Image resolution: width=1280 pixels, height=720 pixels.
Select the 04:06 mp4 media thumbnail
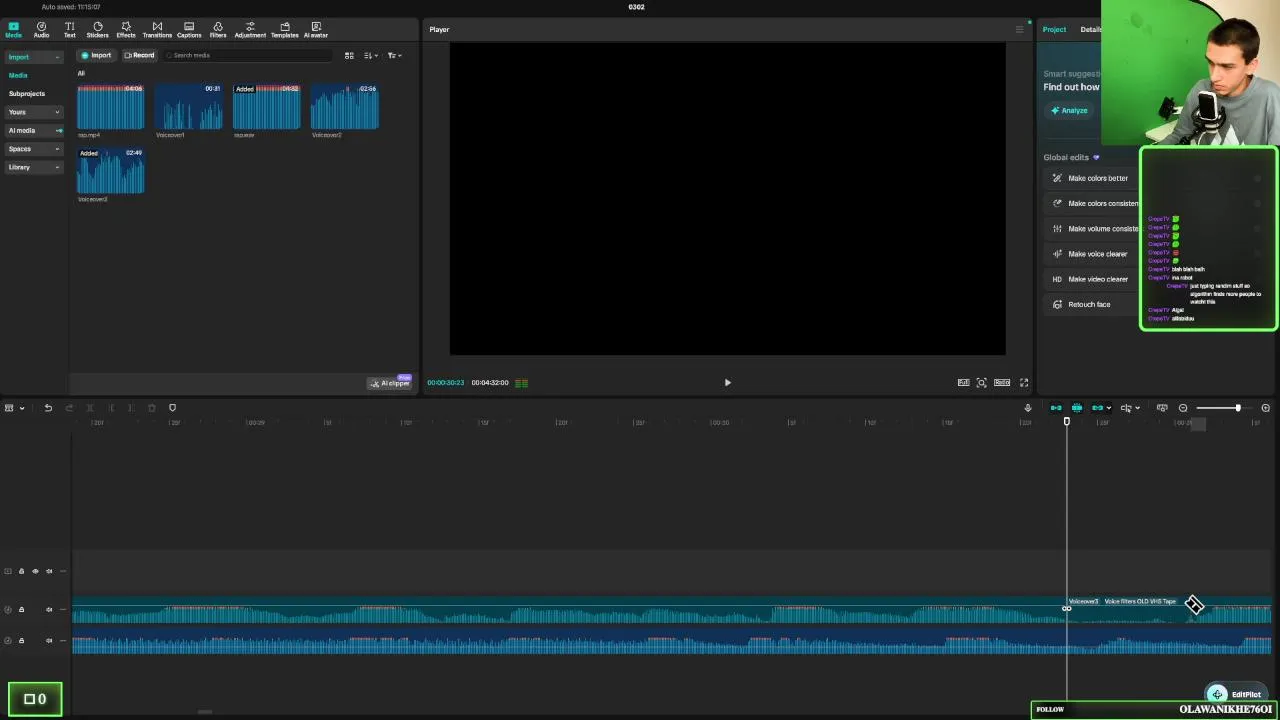(x=111, y=107)
